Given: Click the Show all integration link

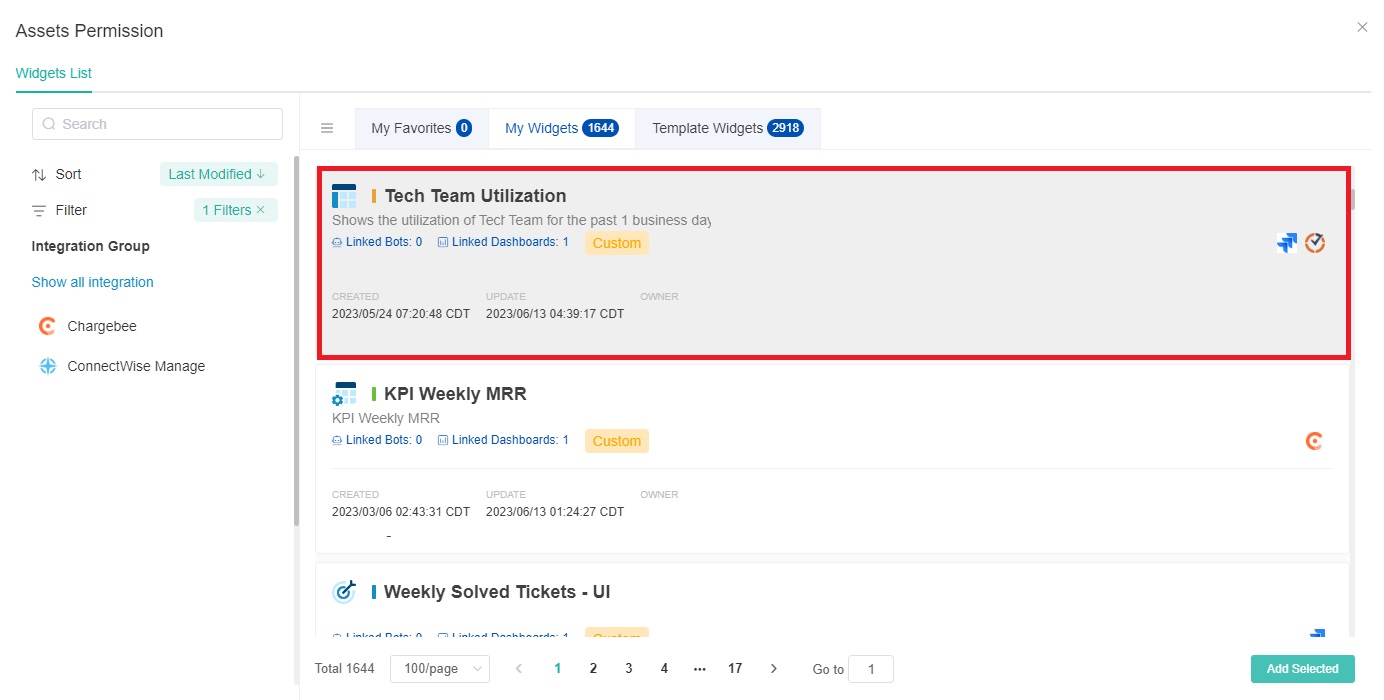Looking at the screenshot, I should point(92,282).
